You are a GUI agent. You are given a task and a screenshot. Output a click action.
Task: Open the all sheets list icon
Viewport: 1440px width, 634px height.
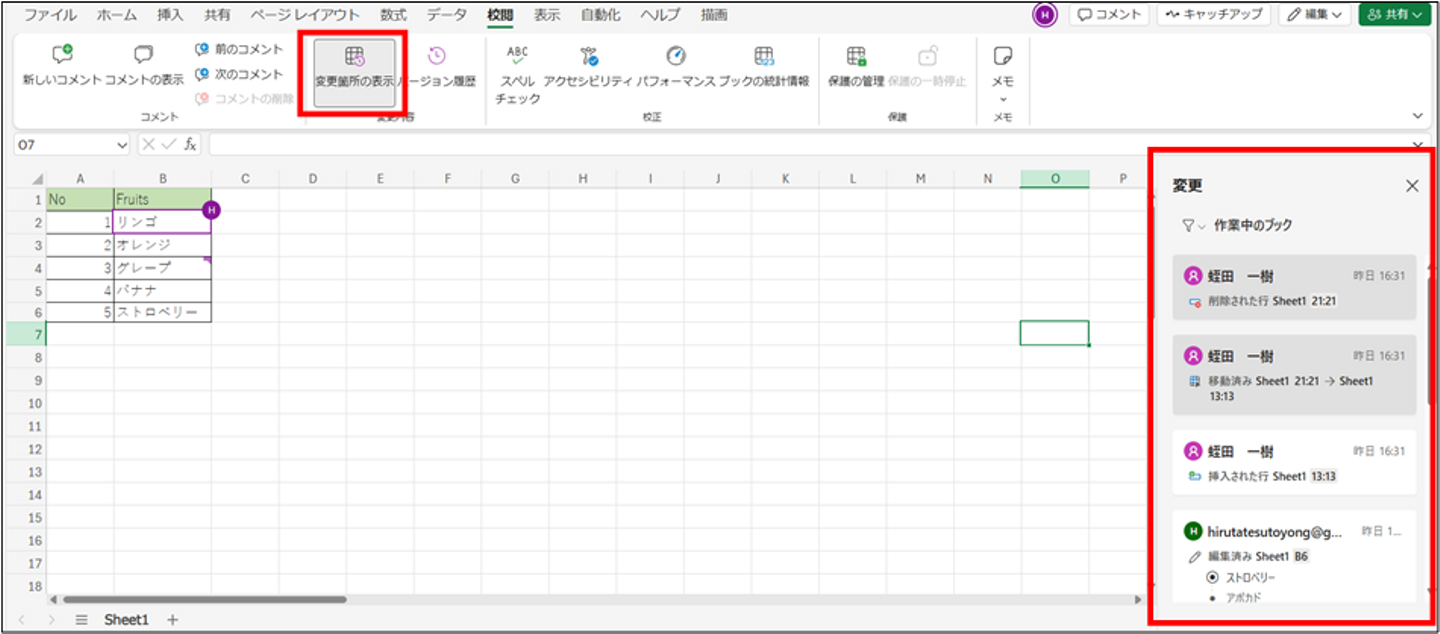point(82,620)
